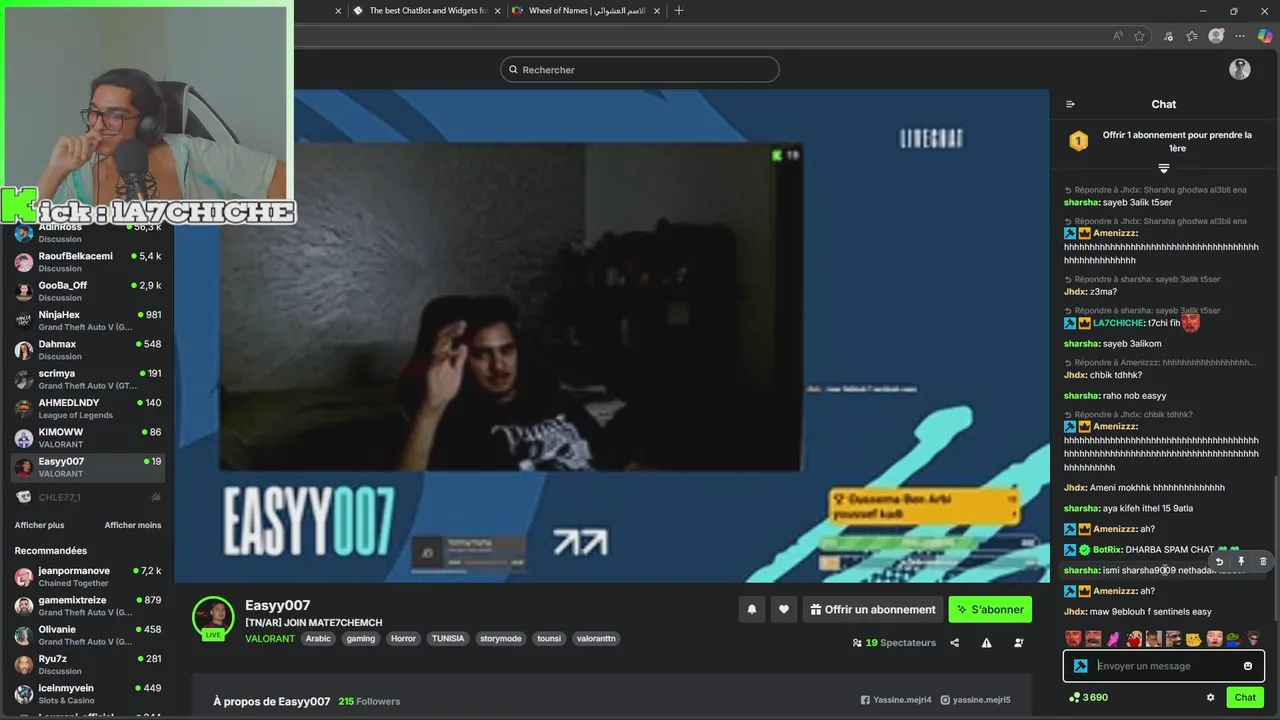
Task: Click the TUNISIA tag
Action: tap(448, 638)
